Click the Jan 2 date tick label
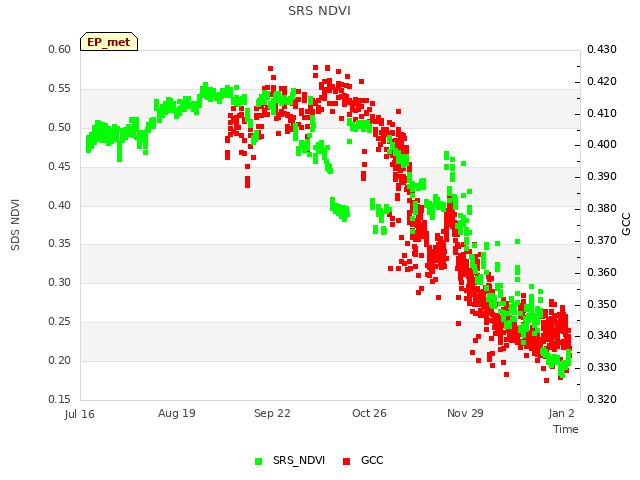Viewport: 640px width, 480px height. [561, 413]
